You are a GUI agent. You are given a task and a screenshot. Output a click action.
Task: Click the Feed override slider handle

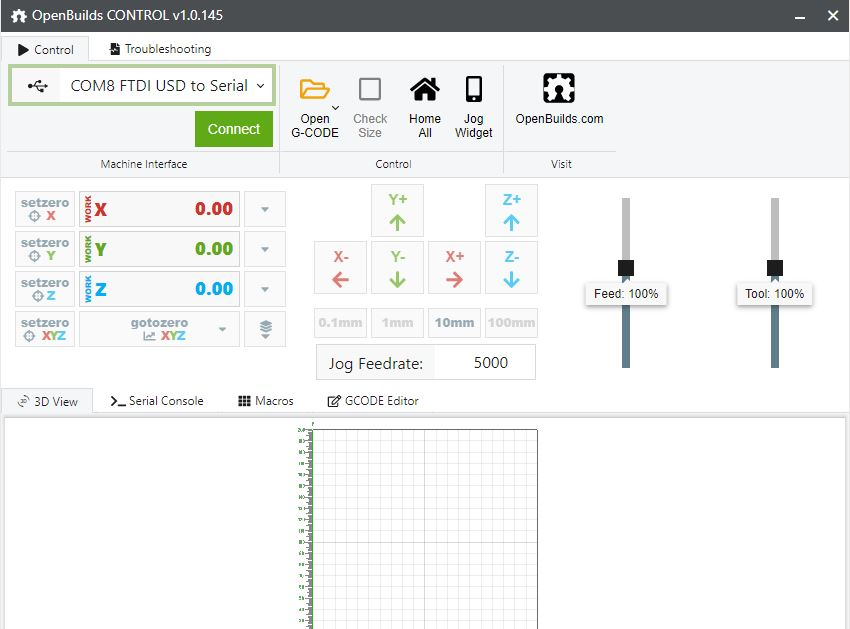tap(626, 268)
